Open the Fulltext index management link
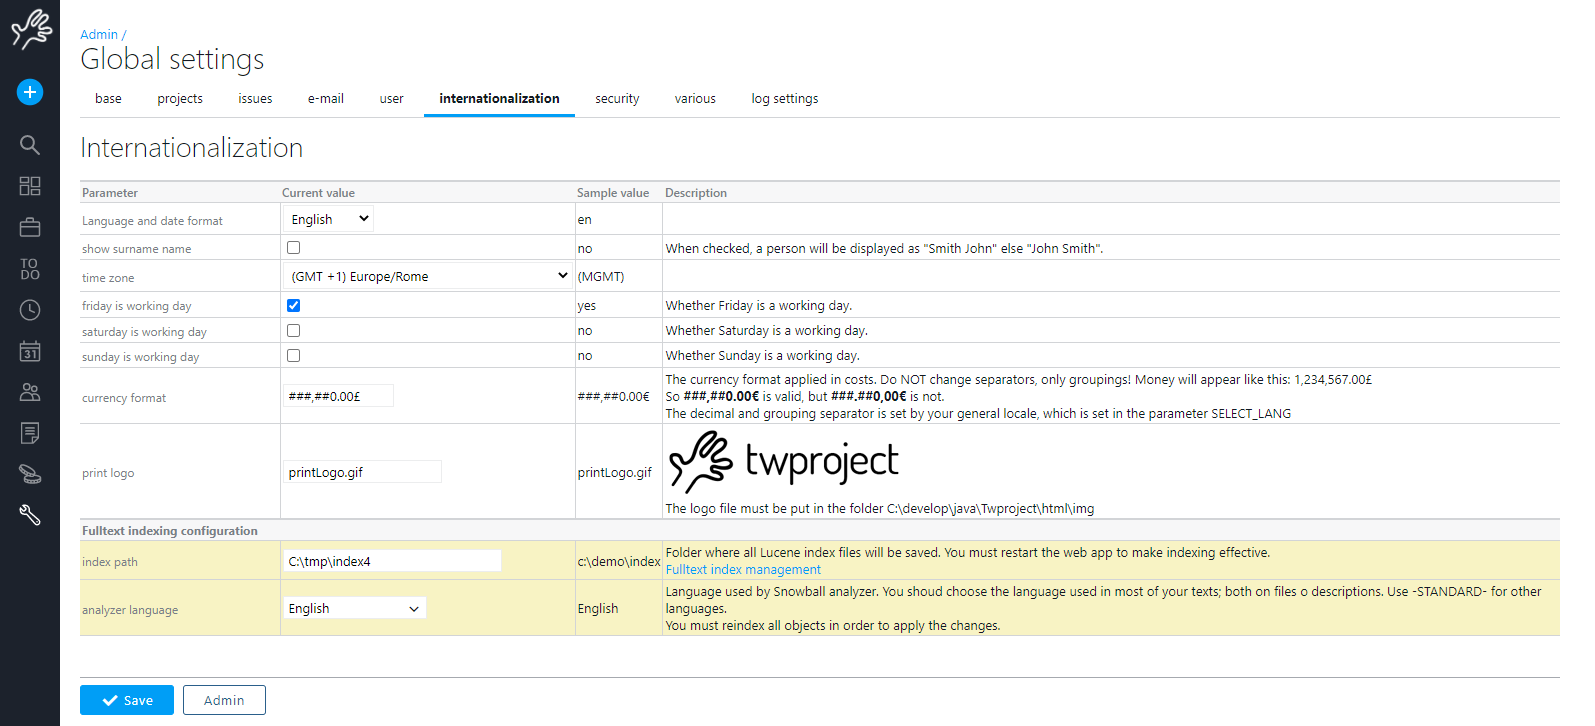Screen dimensions: 1595x726 tap(743, 570)
